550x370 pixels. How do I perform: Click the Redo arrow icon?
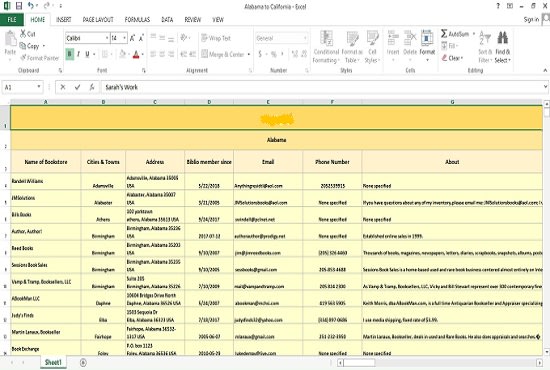point(47,6)
